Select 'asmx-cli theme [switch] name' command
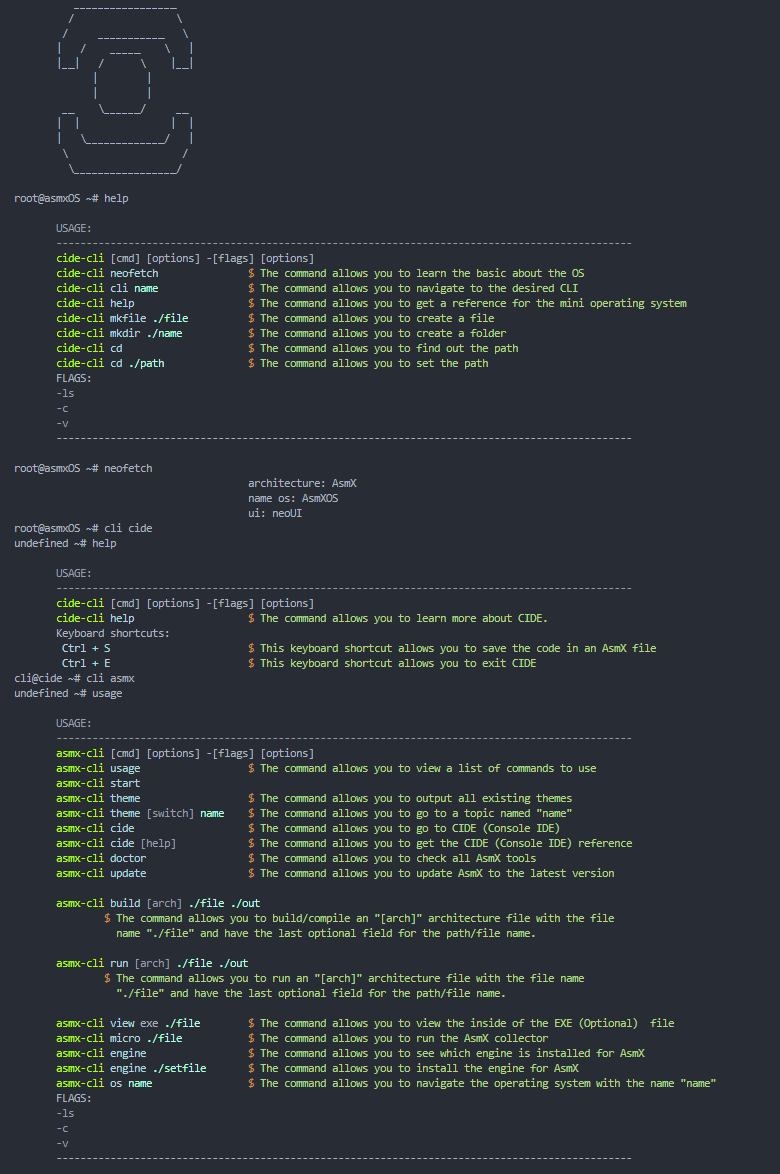This screenshot has width=780, height=1174. point(140,813)
